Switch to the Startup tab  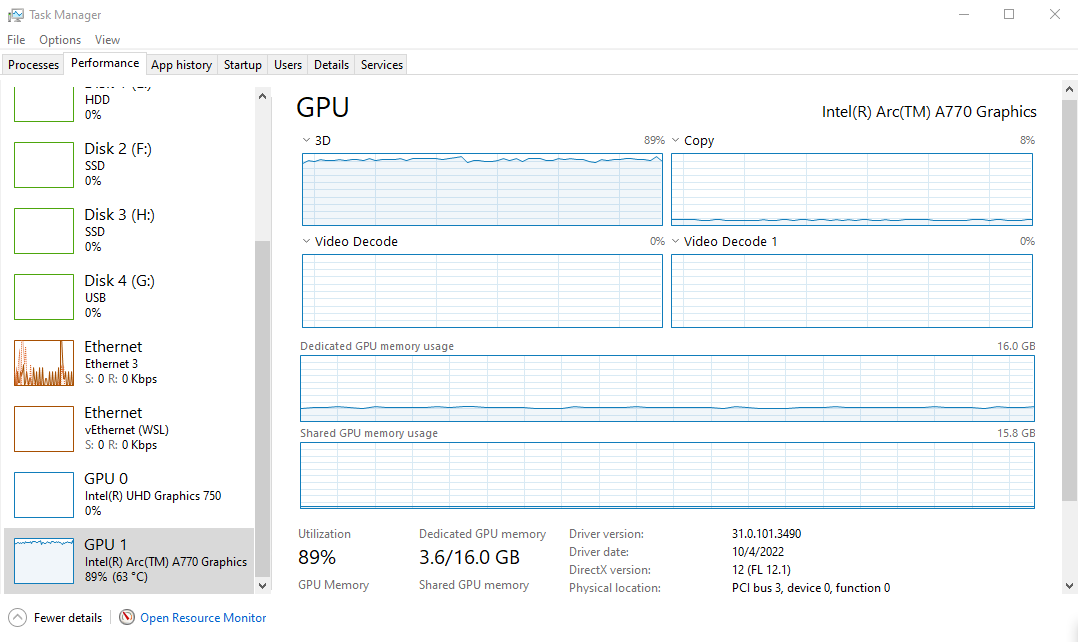[243, 65]
